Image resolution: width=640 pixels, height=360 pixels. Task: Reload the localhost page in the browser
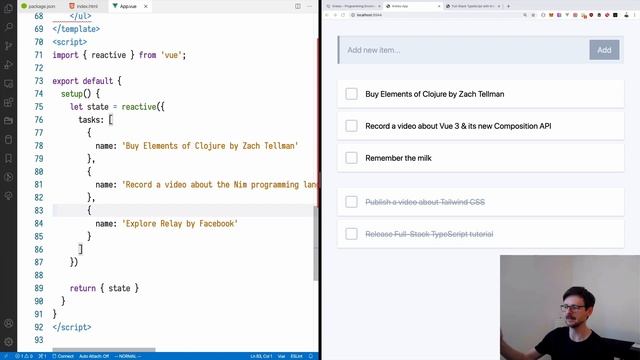pyautogui.click(x=343, y=15)
